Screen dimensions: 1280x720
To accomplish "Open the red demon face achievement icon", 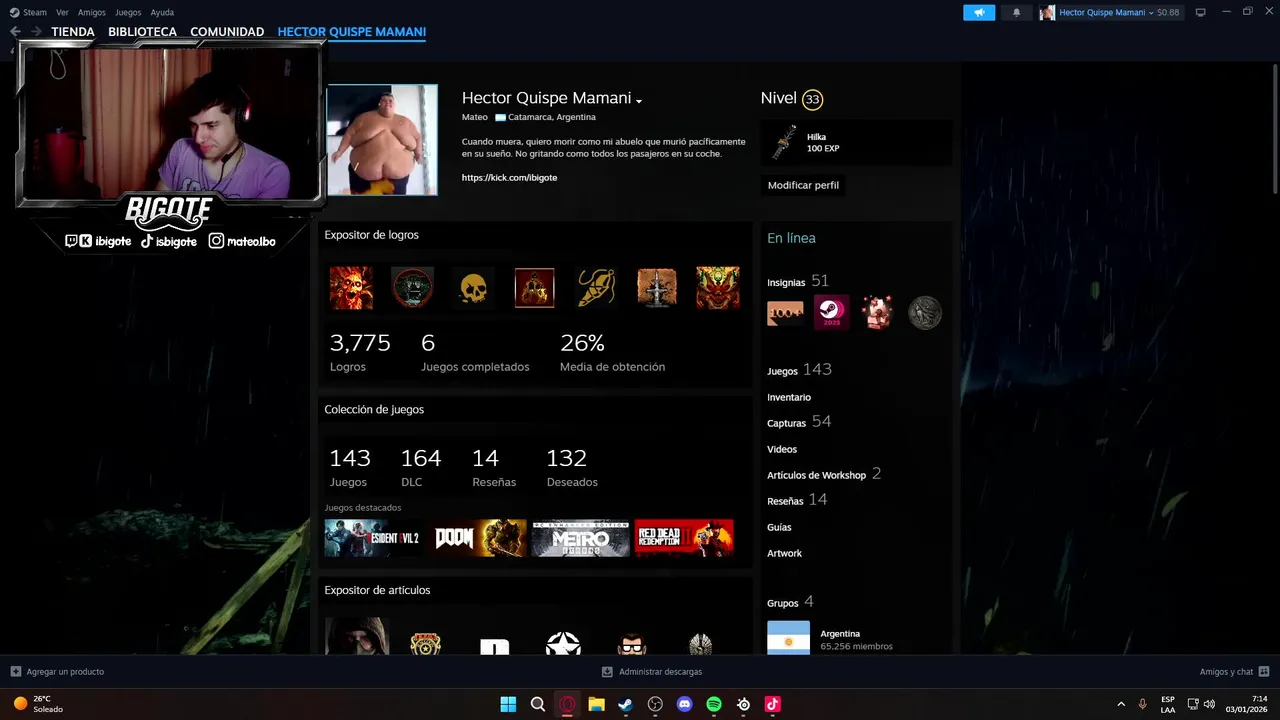I will (x=718, y=288).
